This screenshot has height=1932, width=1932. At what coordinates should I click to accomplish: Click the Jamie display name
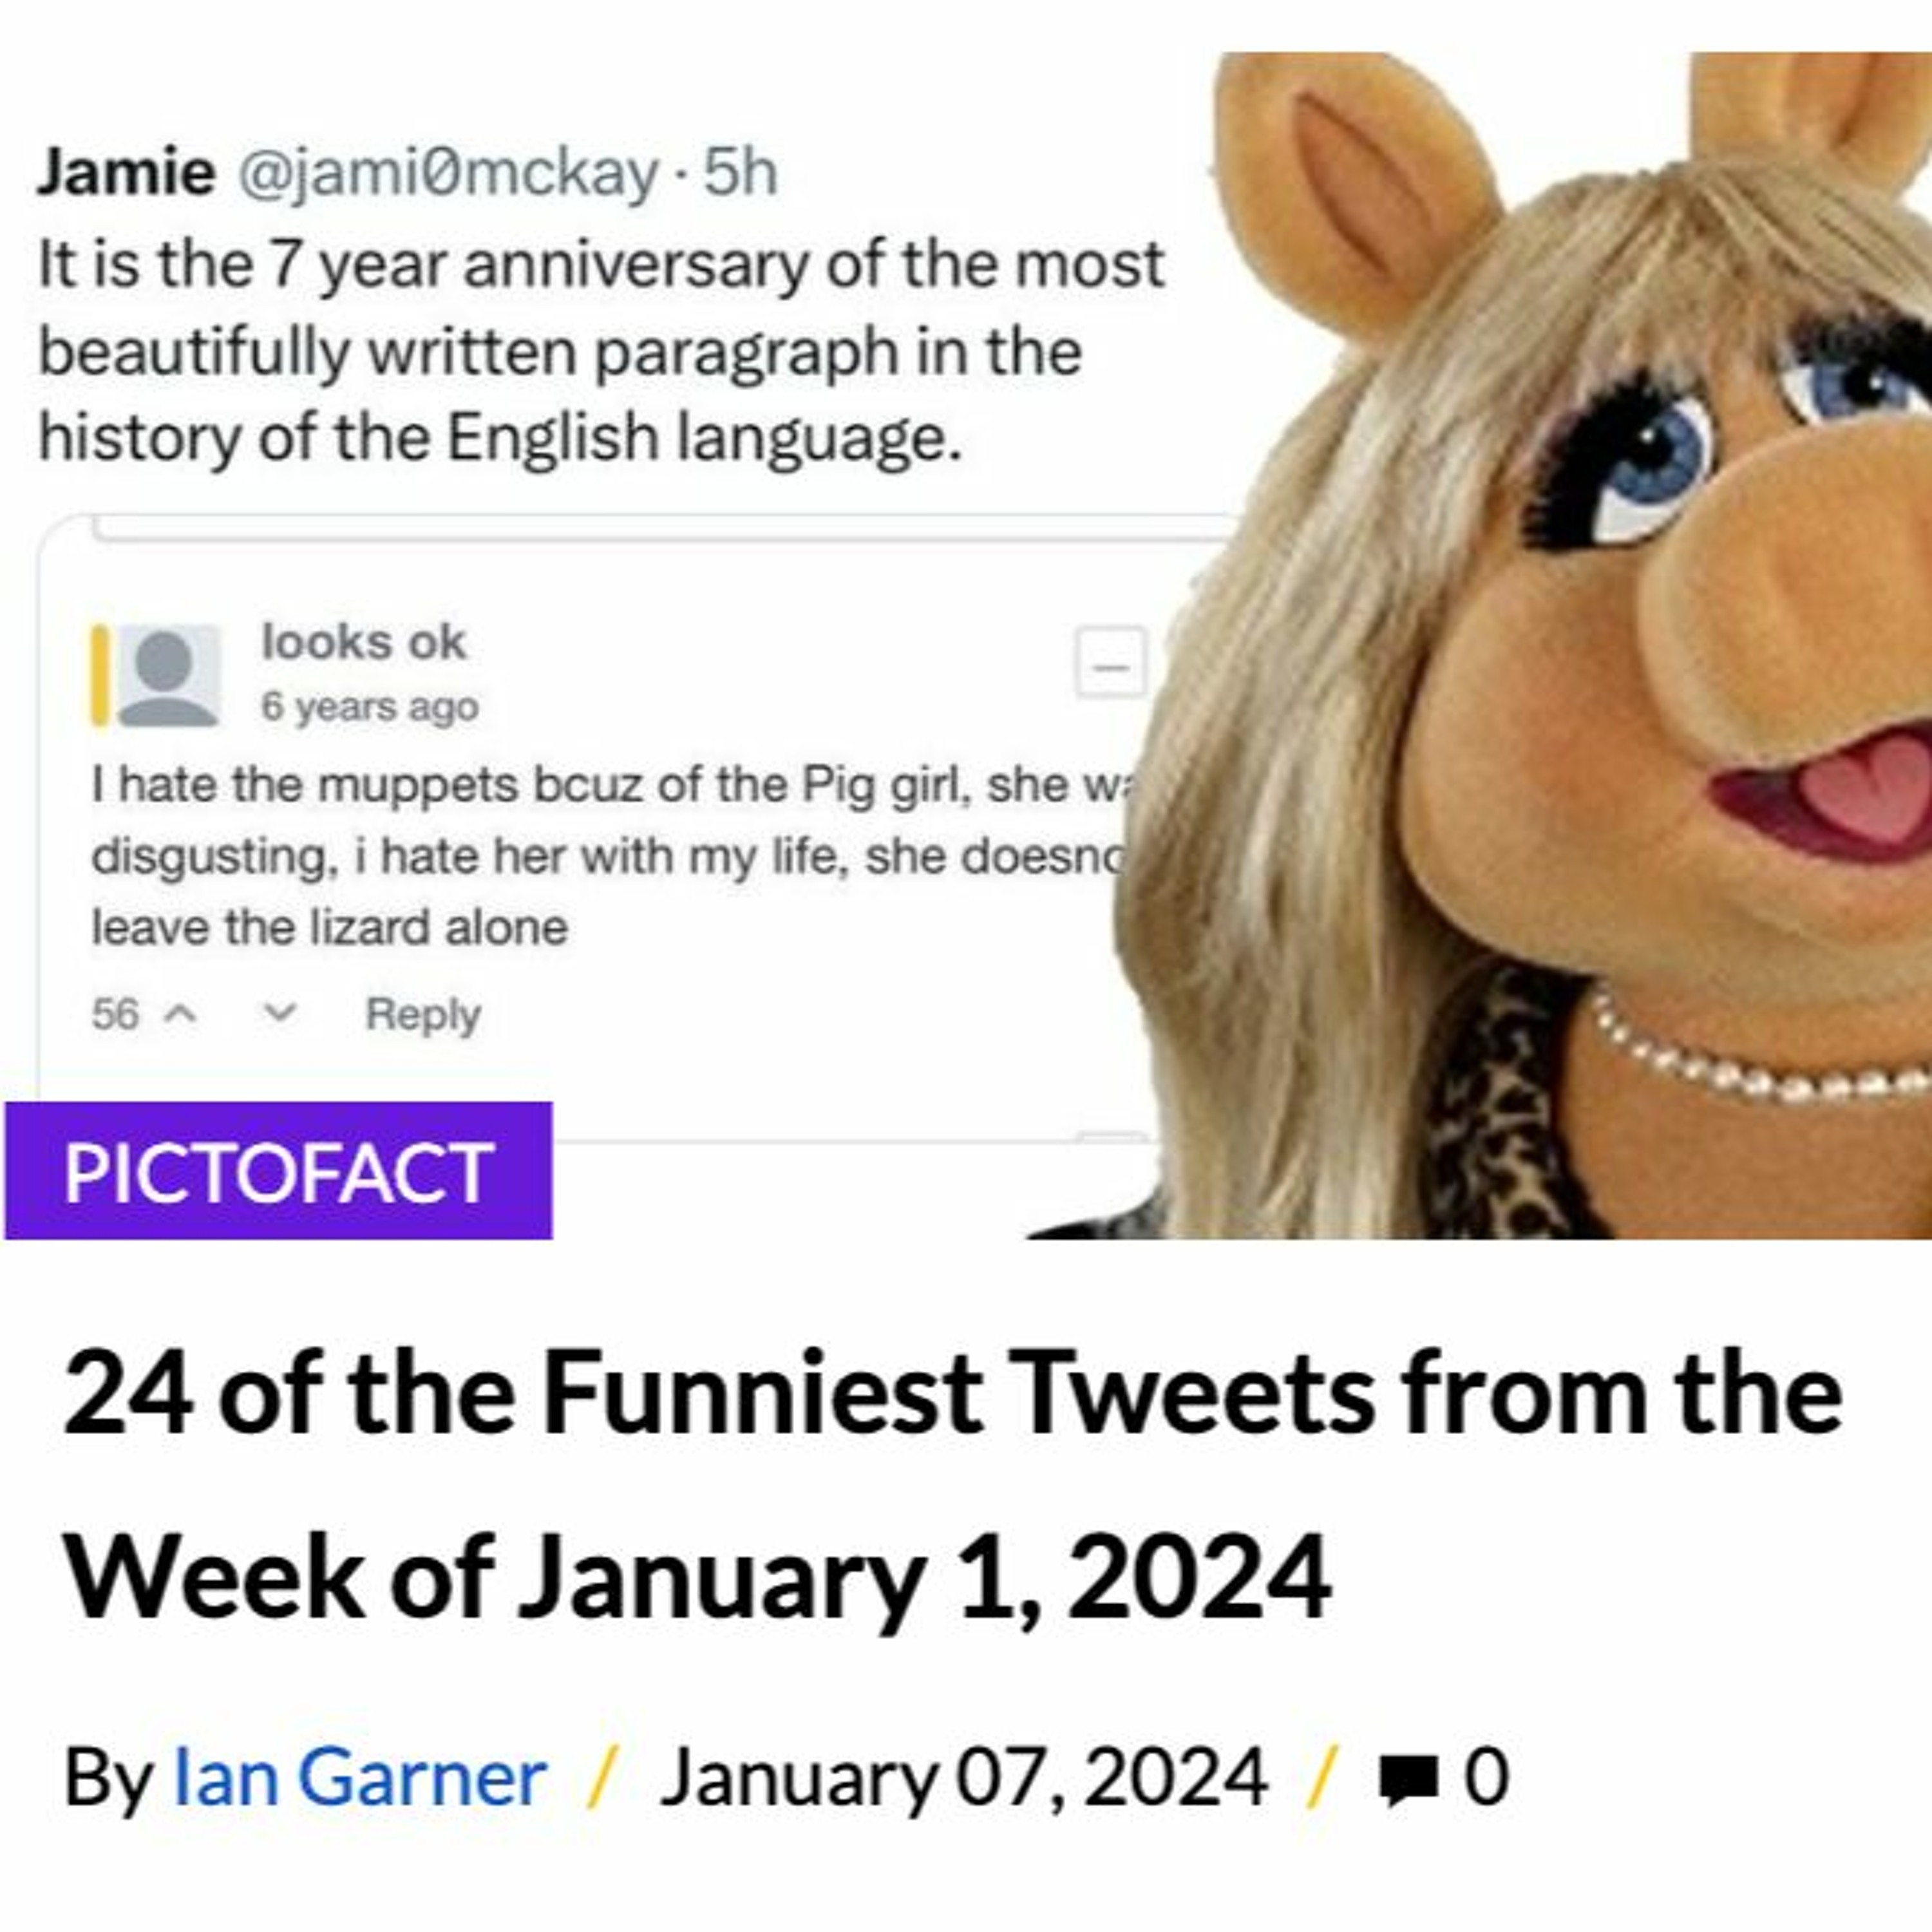click(126, 172)
